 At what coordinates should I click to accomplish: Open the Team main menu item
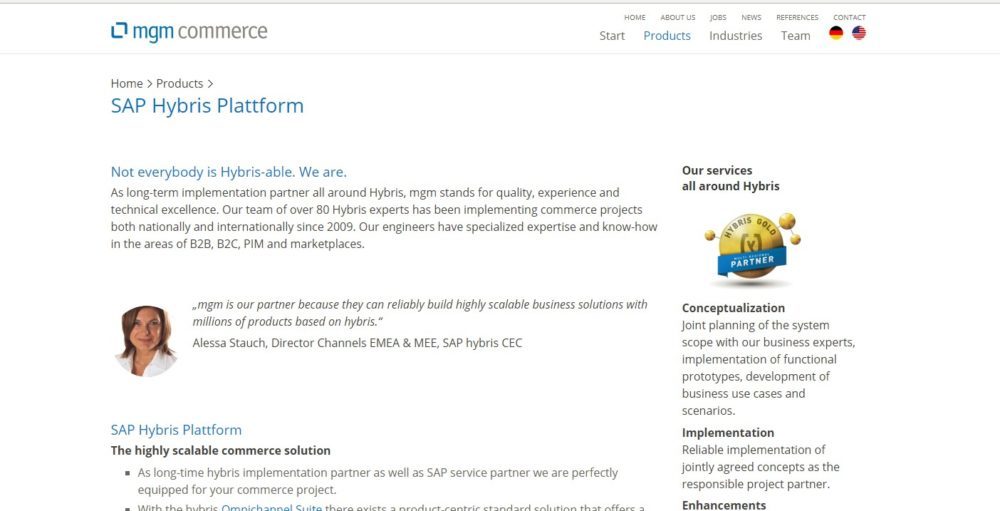click(x=795, y=36)
